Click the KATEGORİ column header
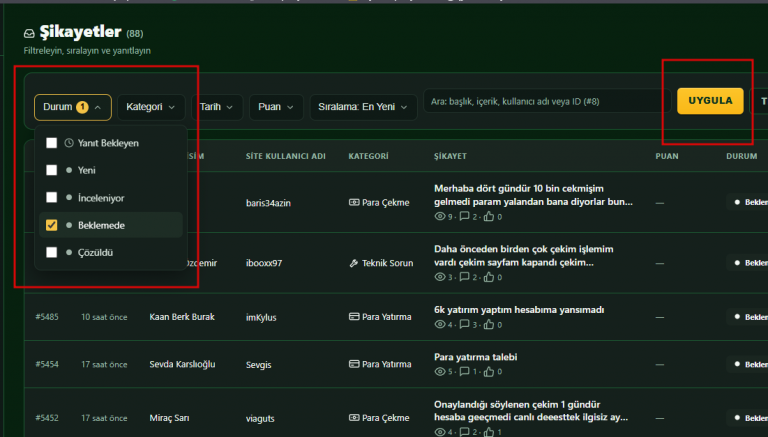Screen dimensions: 768x437 368,156
